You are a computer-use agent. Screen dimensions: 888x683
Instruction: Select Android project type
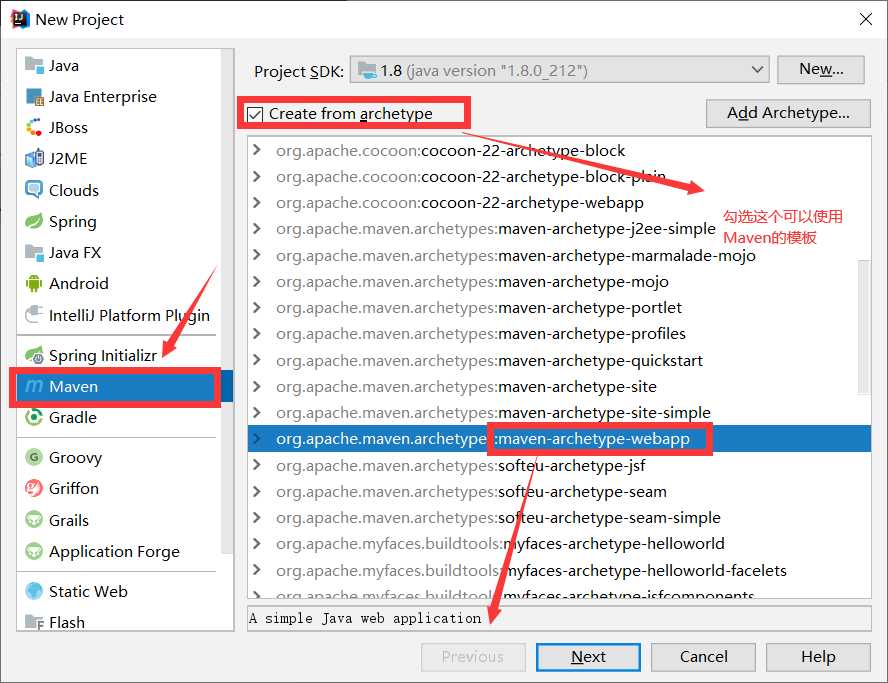[119, 283]
